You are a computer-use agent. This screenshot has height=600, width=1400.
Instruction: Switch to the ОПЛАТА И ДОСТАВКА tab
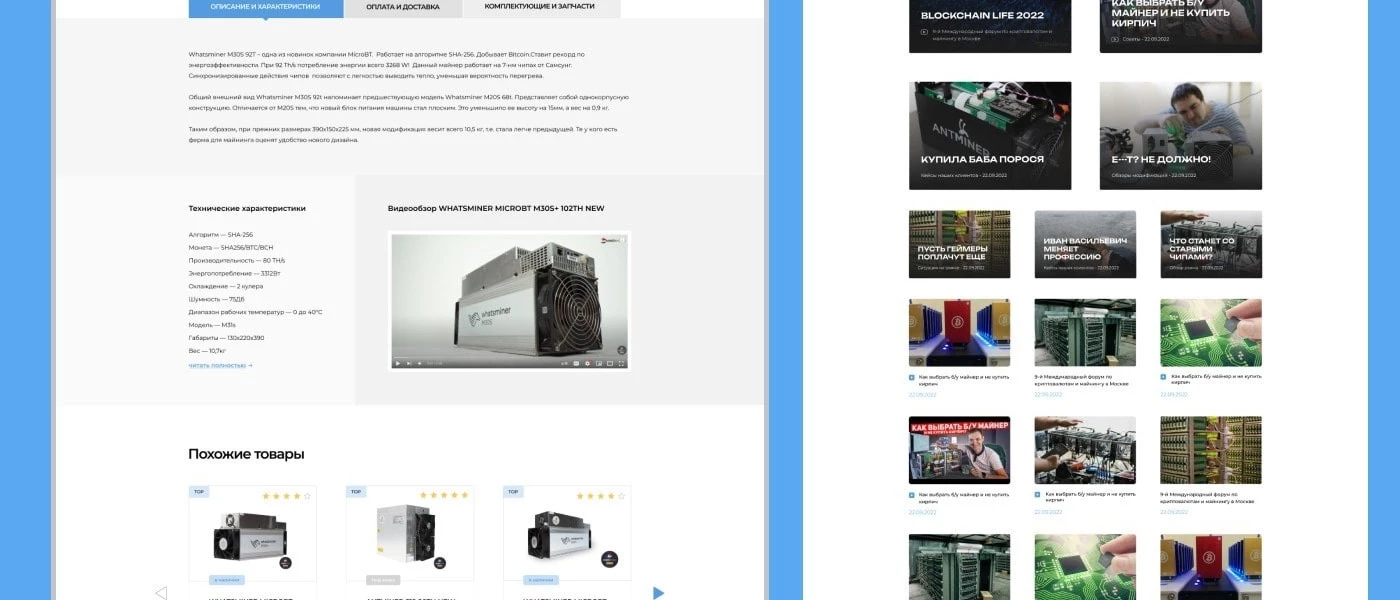[x=402, y=6]
